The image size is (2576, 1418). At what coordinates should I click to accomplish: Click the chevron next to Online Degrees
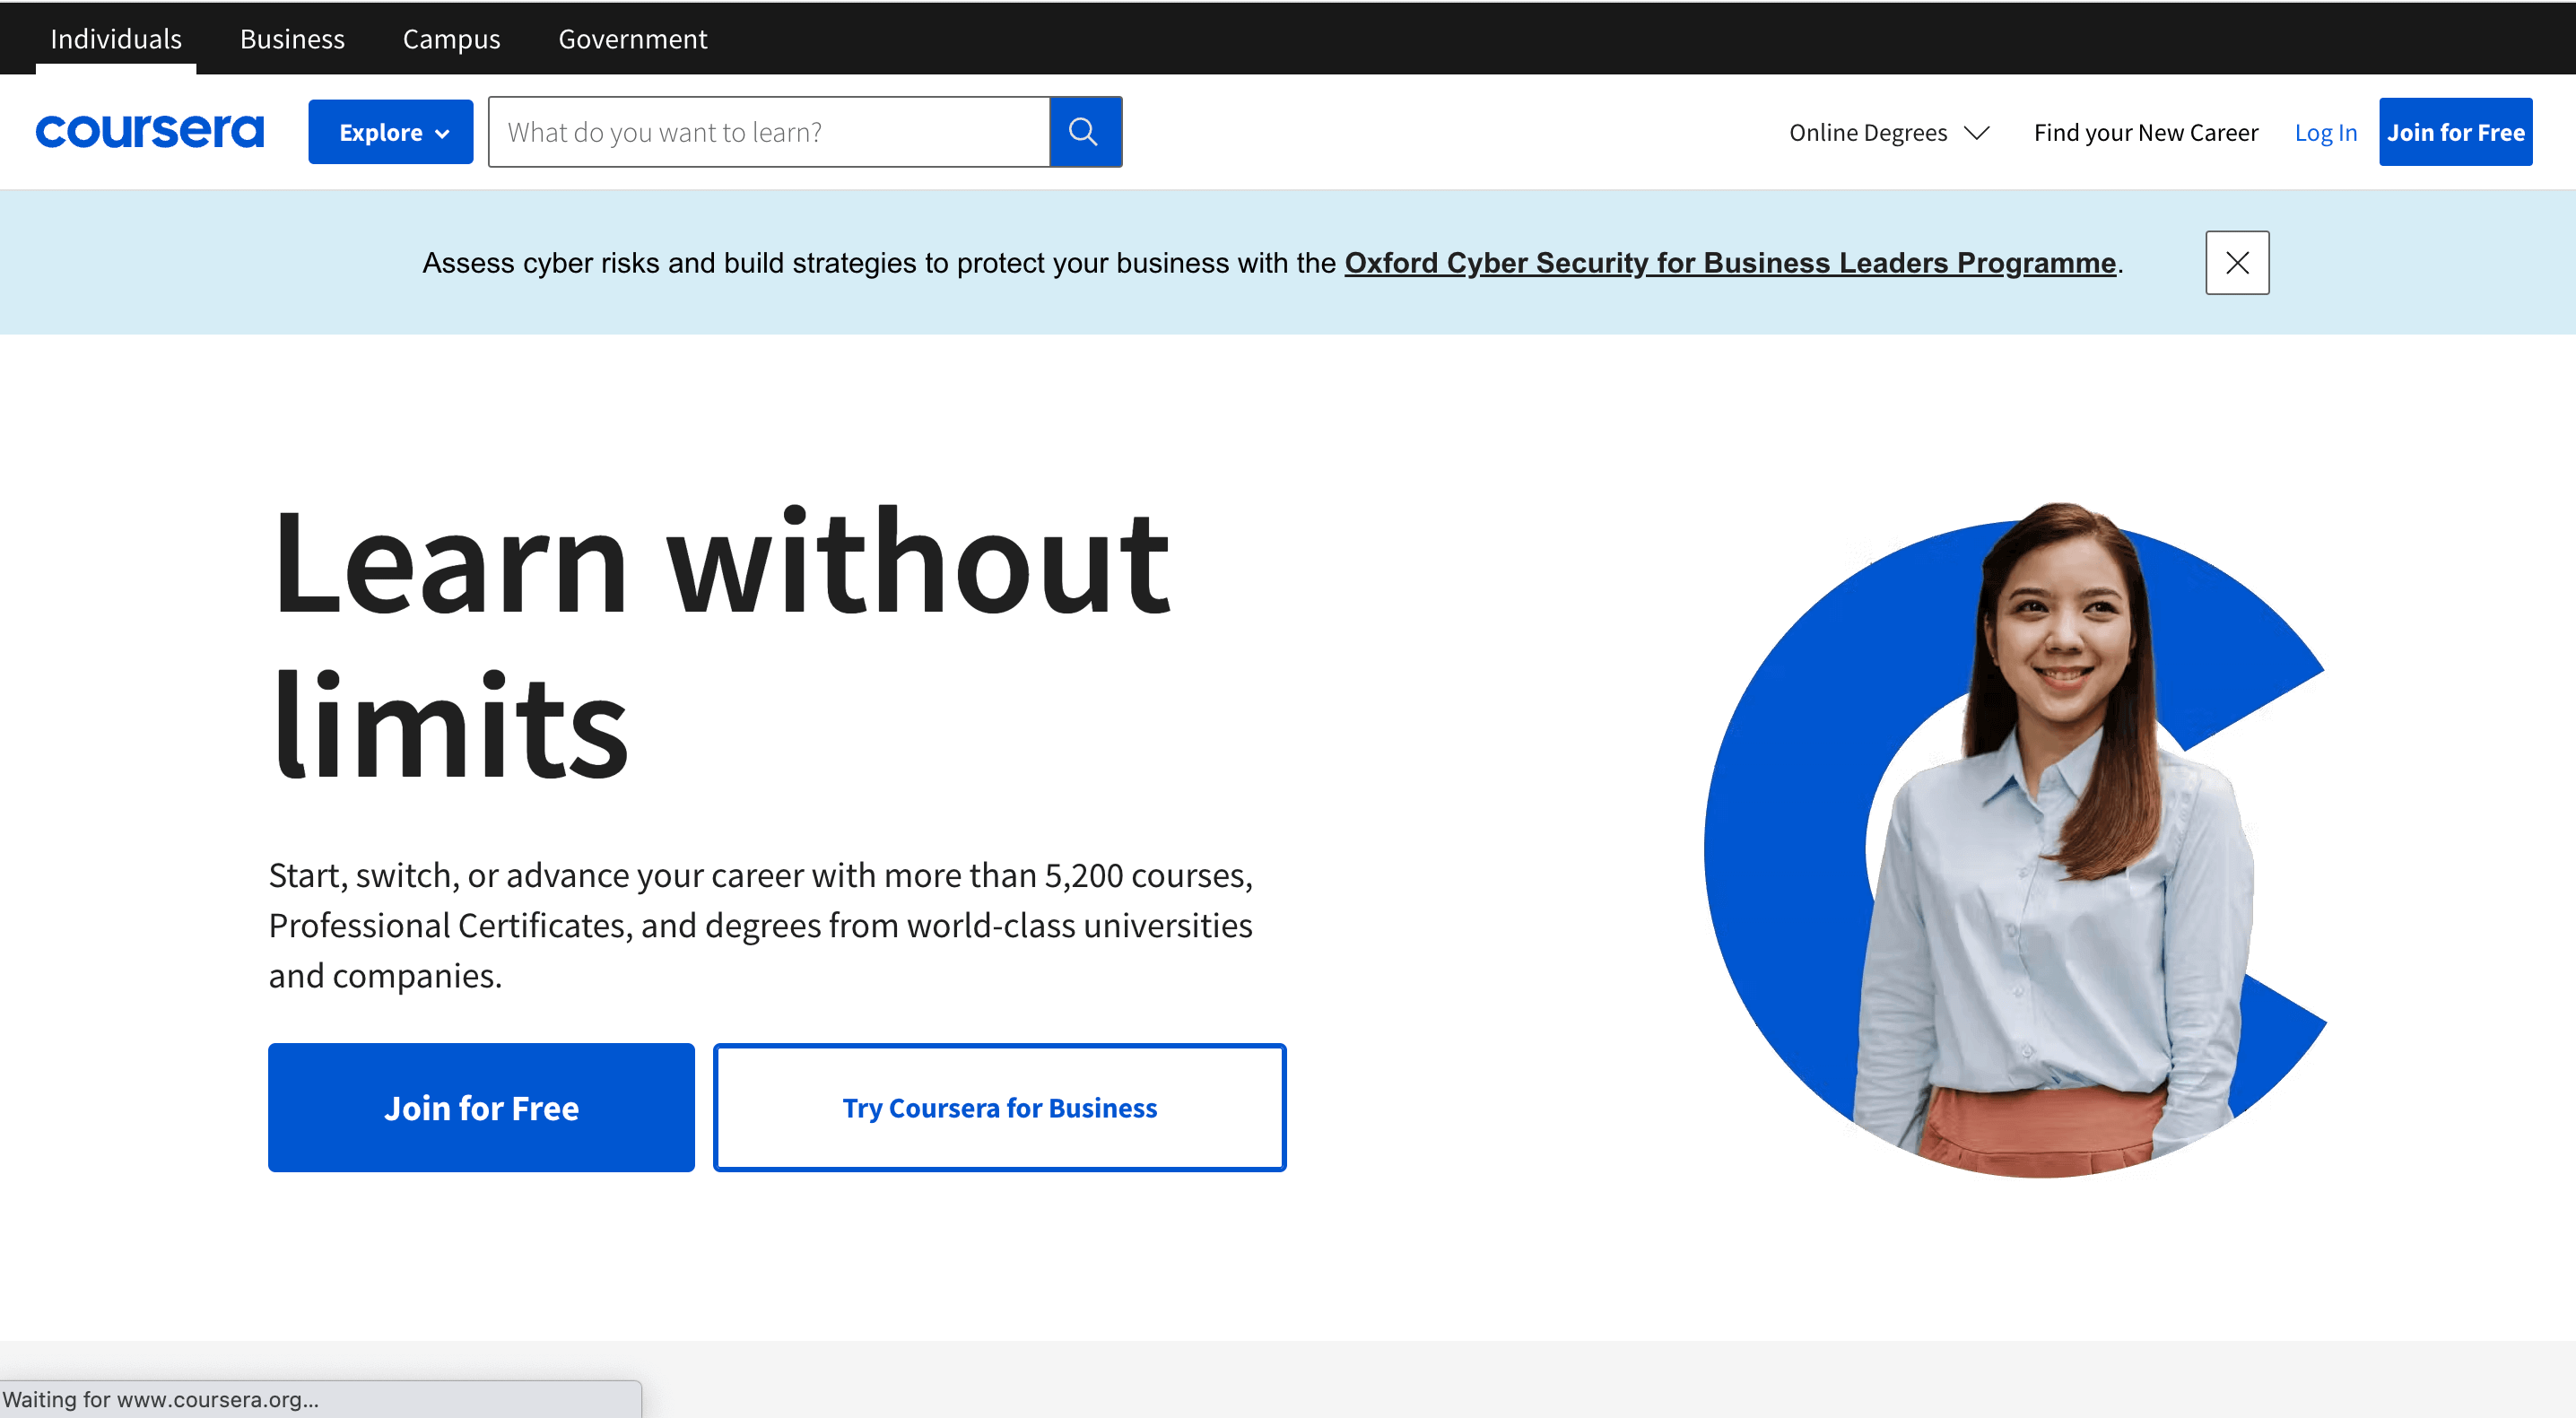coord(1977,132)
